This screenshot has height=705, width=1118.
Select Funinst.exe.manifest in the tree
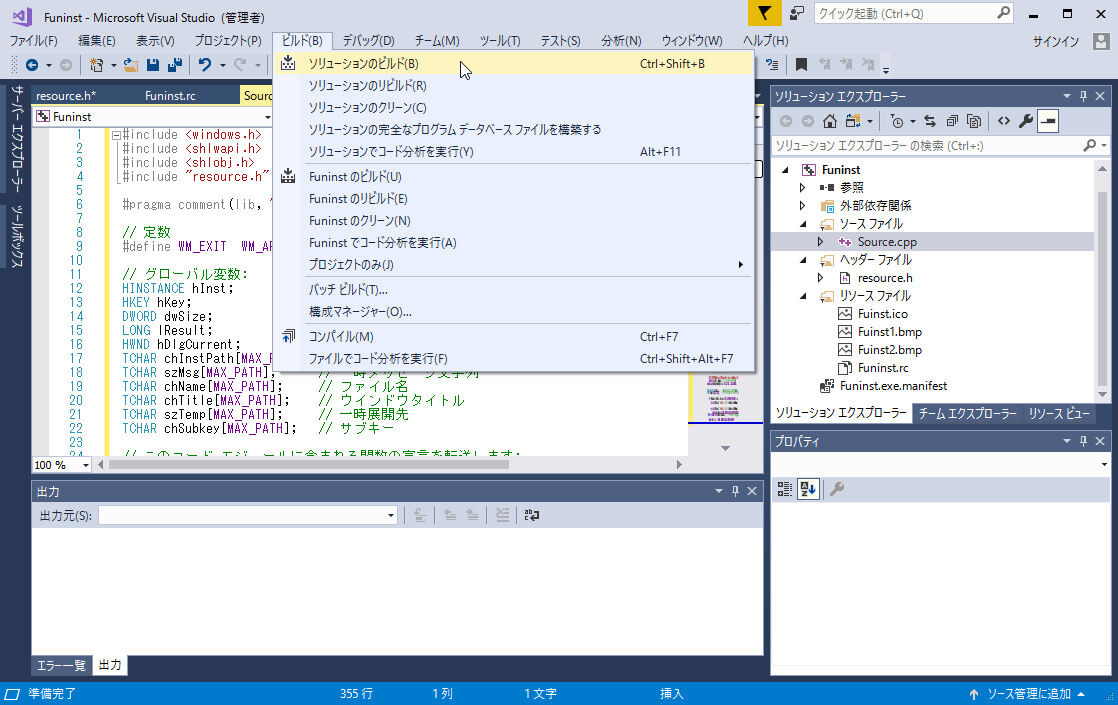pyautogui.click(x=893, y=386)
